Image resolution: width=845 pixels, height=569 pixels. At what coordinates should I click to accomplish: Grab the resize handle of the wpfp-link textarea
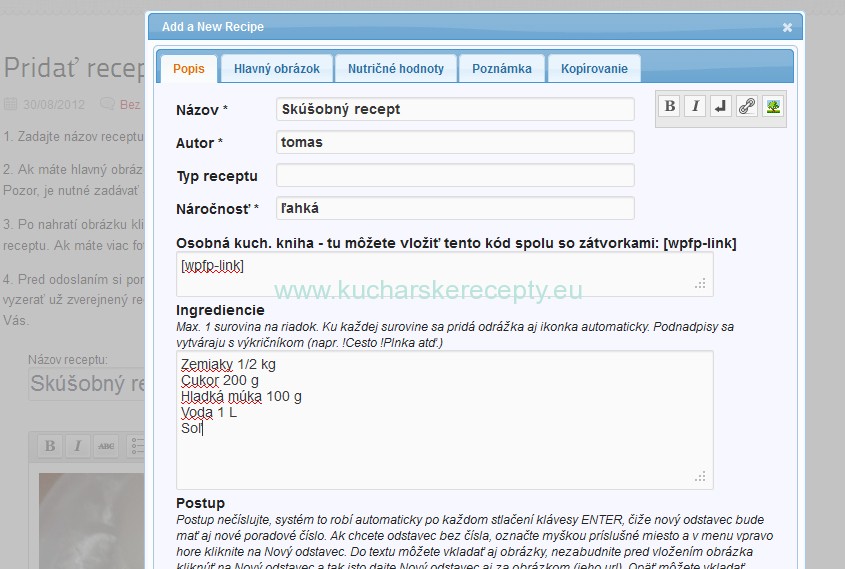(700, 283)
